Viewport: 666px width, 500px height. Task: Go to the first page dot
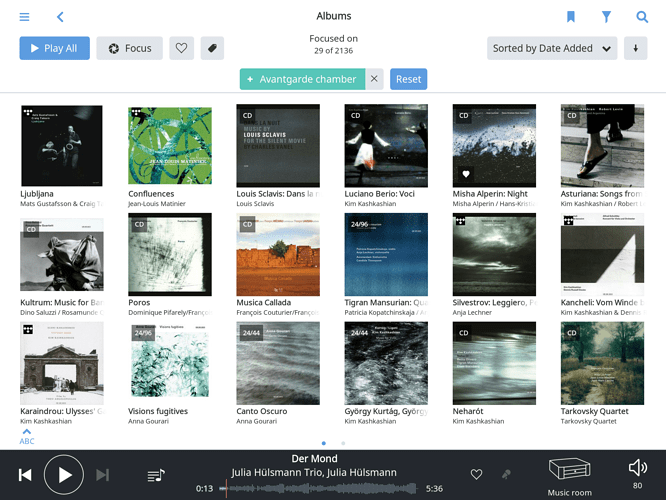click(x=324, y=443)
